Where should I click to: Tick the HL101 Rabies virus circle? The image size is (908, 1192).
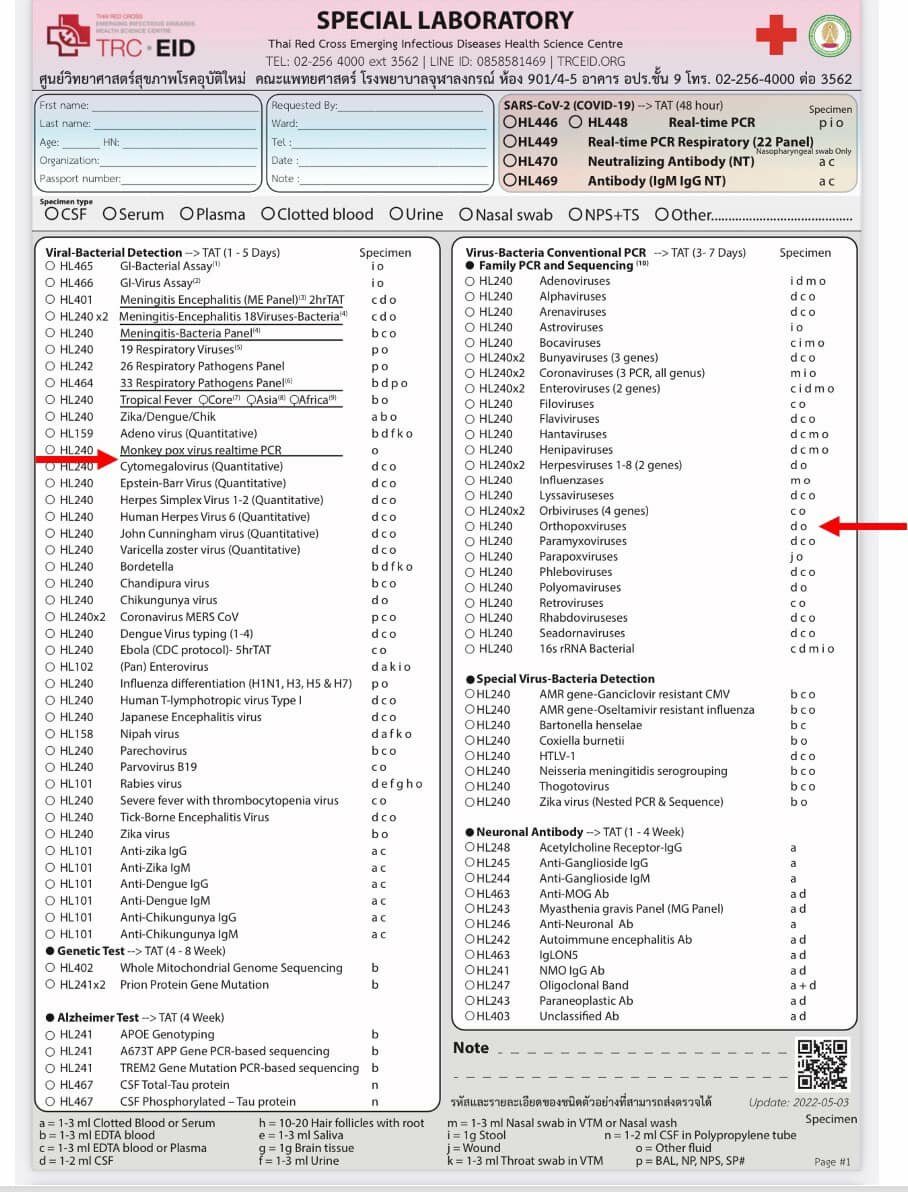[x=50, y=784]
